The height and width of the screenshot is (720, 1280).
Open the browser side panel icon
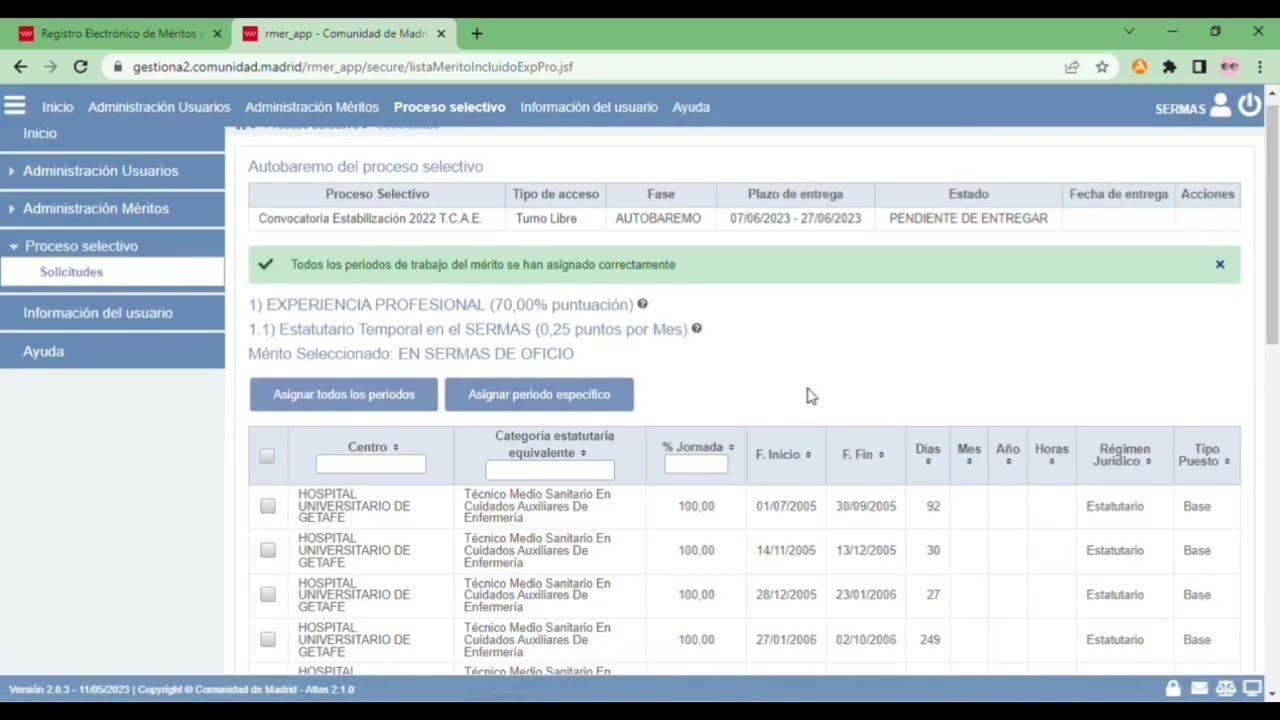point(1199,67)
